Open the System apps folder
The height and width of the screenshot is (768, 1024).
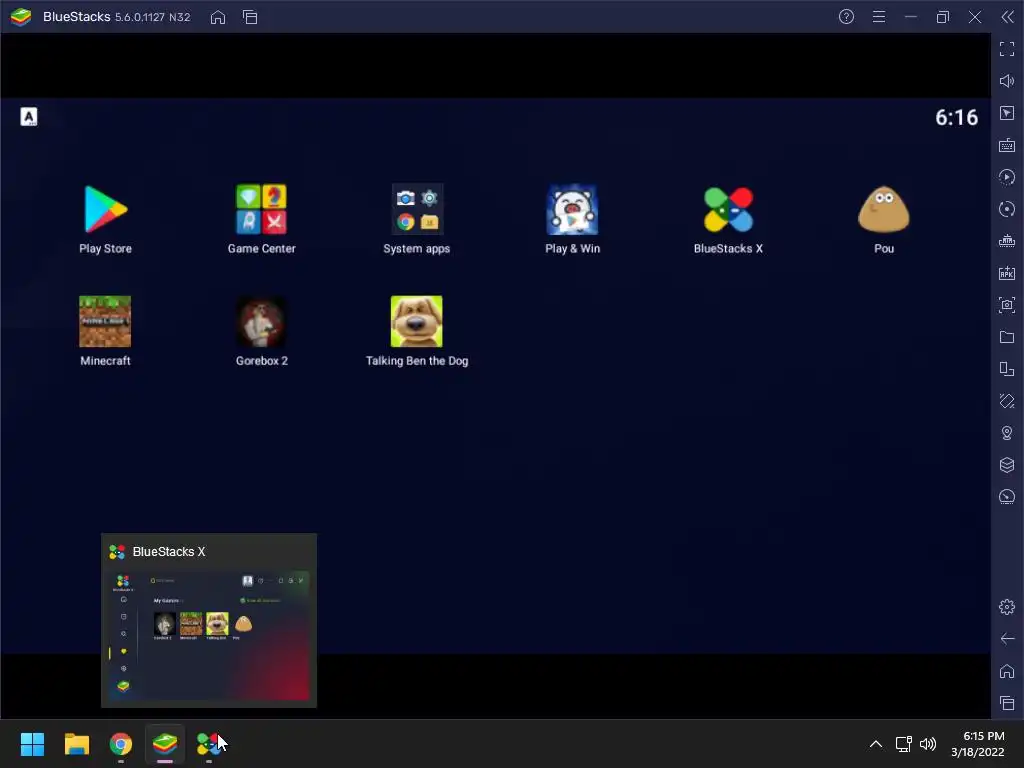click(417, 210)
